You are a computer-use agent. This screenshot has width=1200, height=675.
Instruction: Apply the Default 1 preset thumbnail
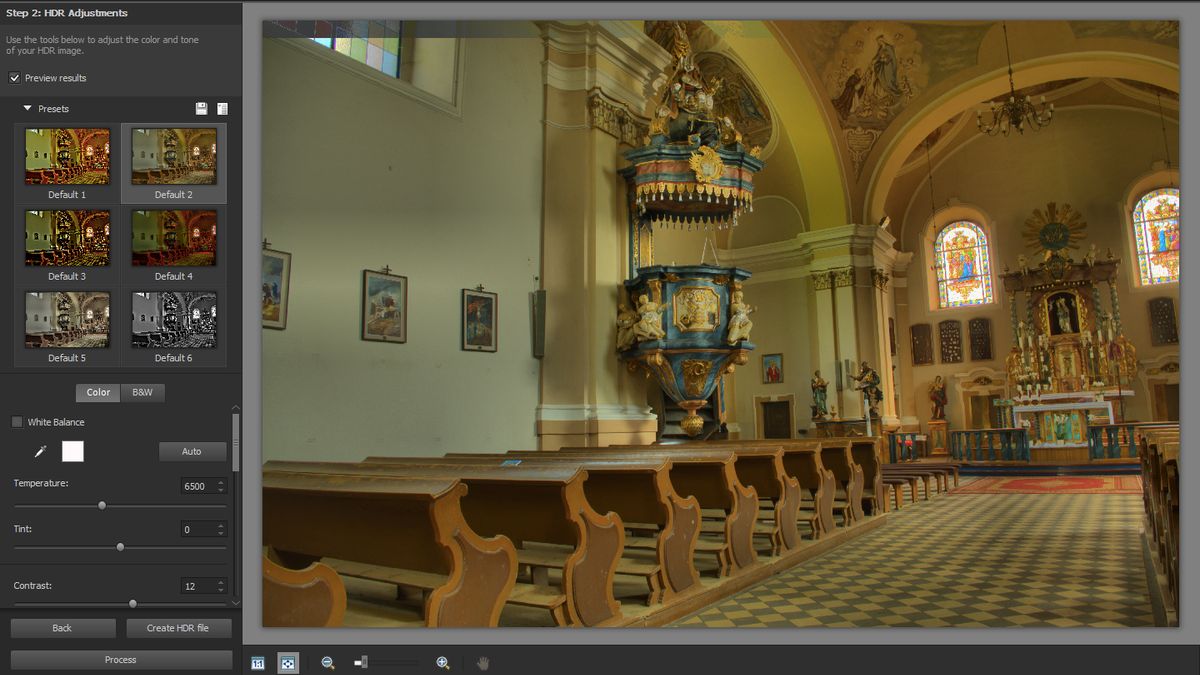tap(67, 157)
